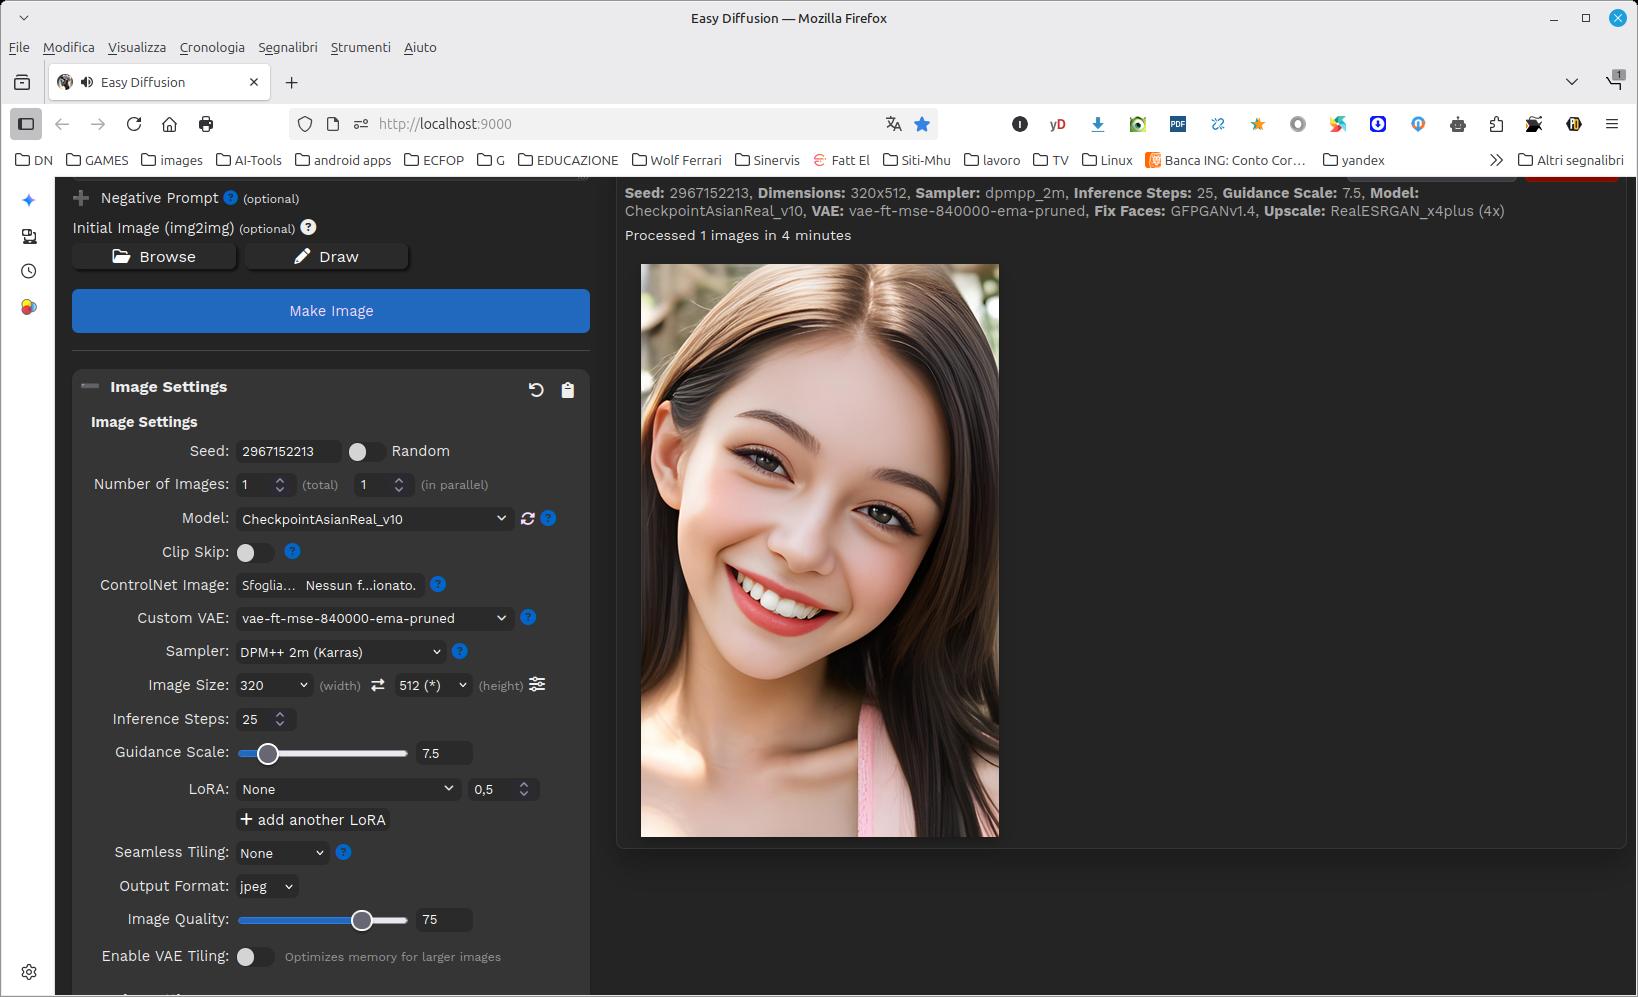Open help icon for ControlNet Image
The width and height of the screenshot is (1638, 997).
point(438,584)
